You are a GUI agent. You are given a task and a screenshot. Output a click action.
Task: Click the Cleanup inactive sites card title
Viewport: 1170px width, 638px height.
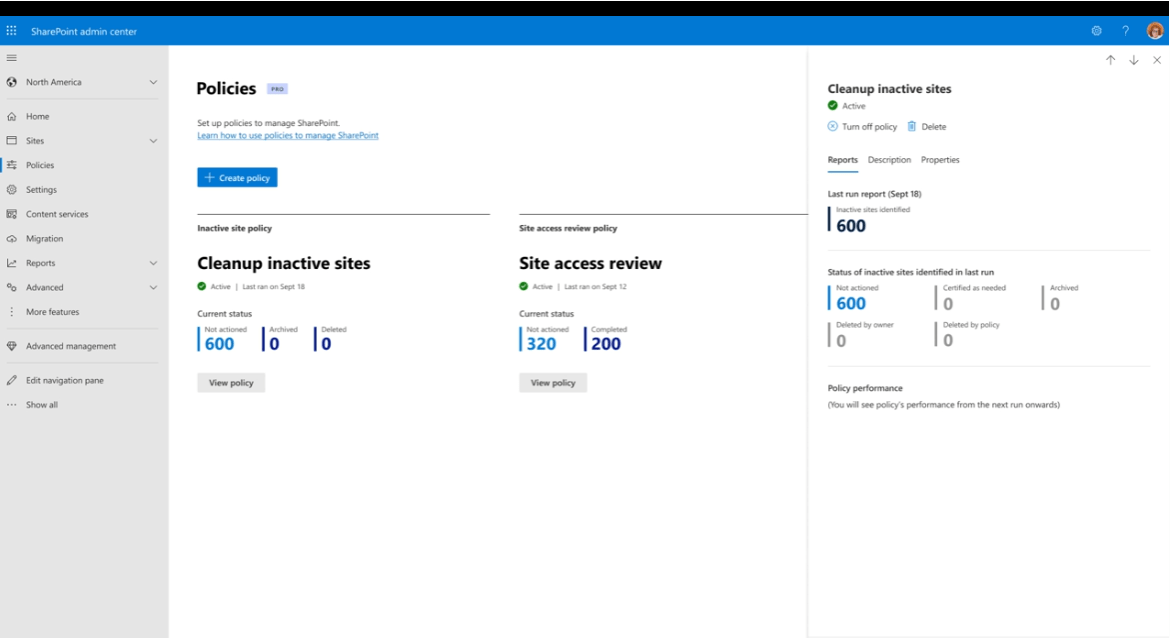[284, 263]
